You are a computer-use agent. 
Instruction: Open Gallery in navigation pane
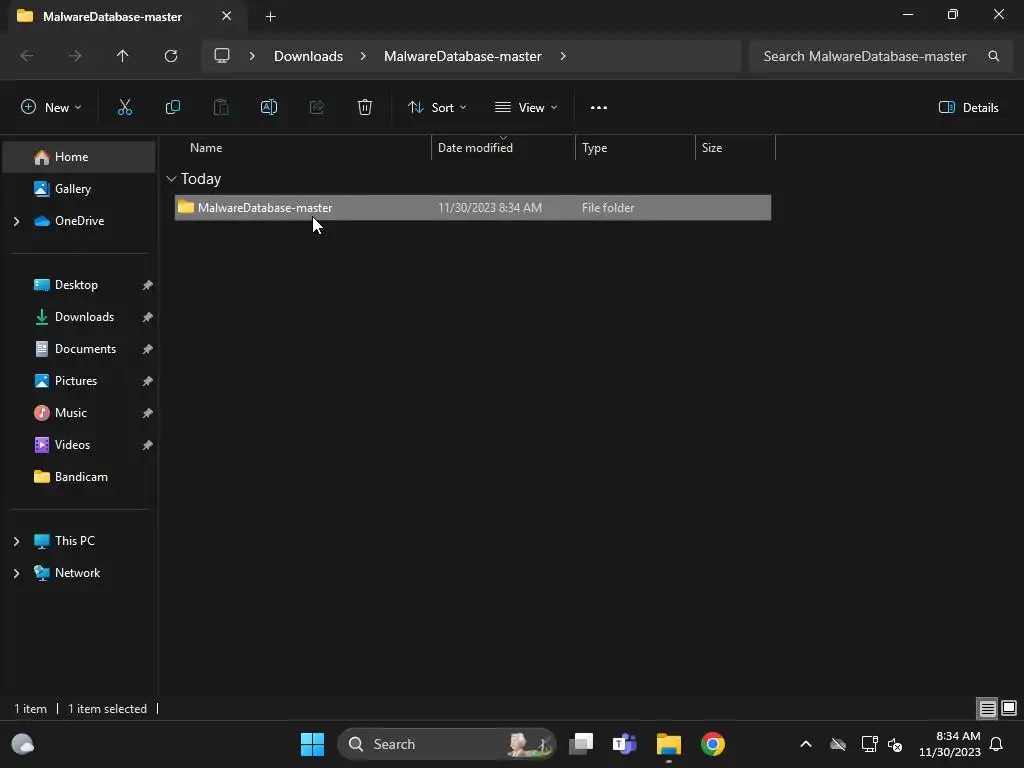79,189
